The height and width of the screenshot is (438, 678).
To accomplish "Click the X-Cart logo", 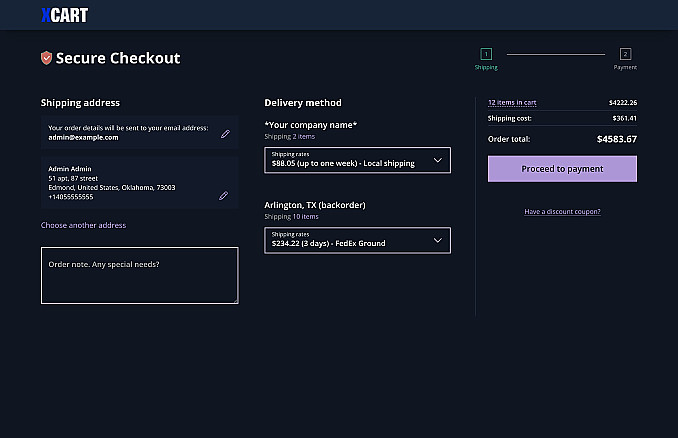I will tap(64, 15).
